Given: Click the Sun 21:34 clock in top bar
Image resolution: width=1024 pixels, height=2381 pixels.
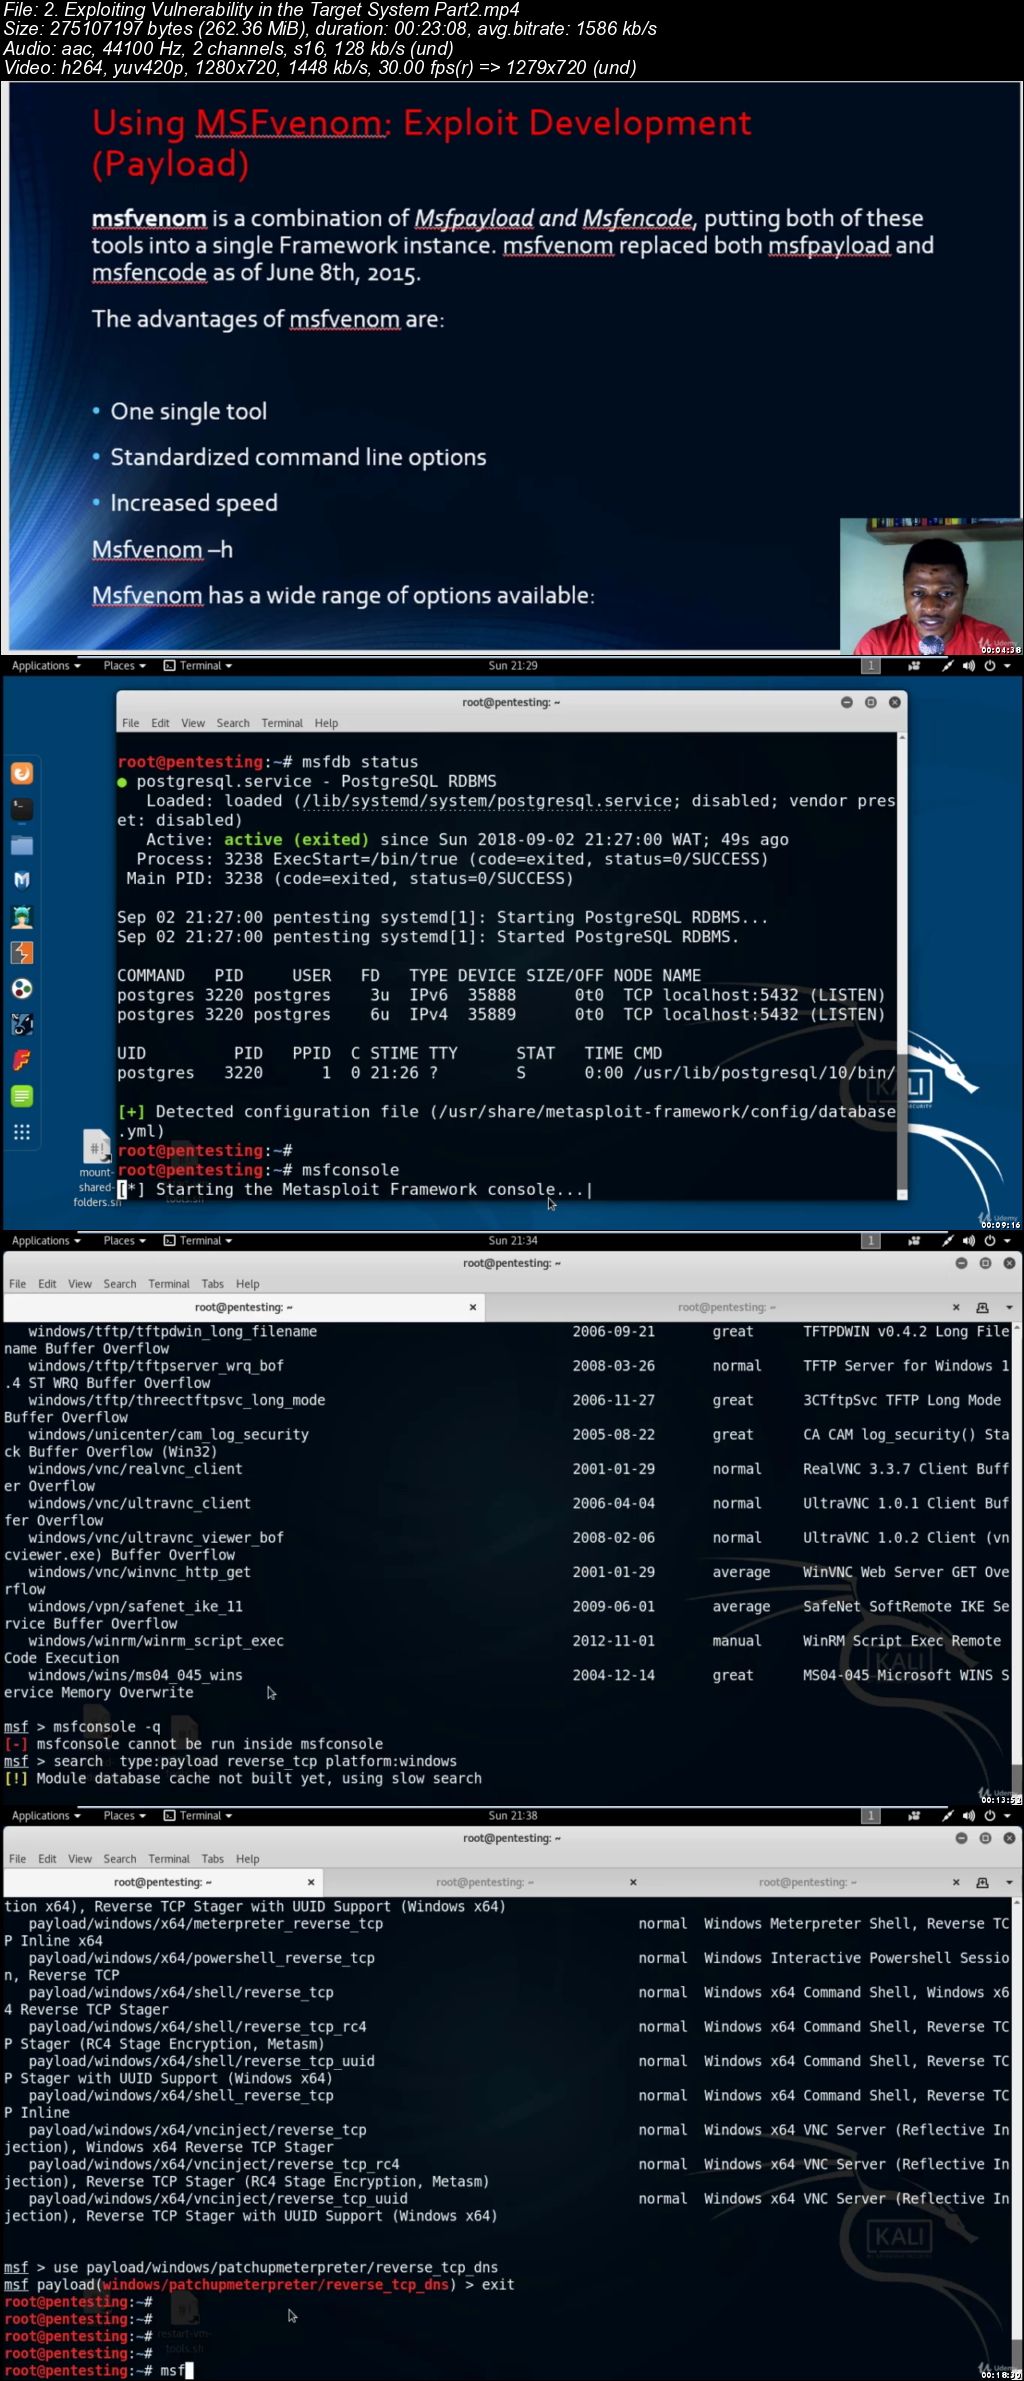Looking at the screenshot, I should tap(513, 1241).
